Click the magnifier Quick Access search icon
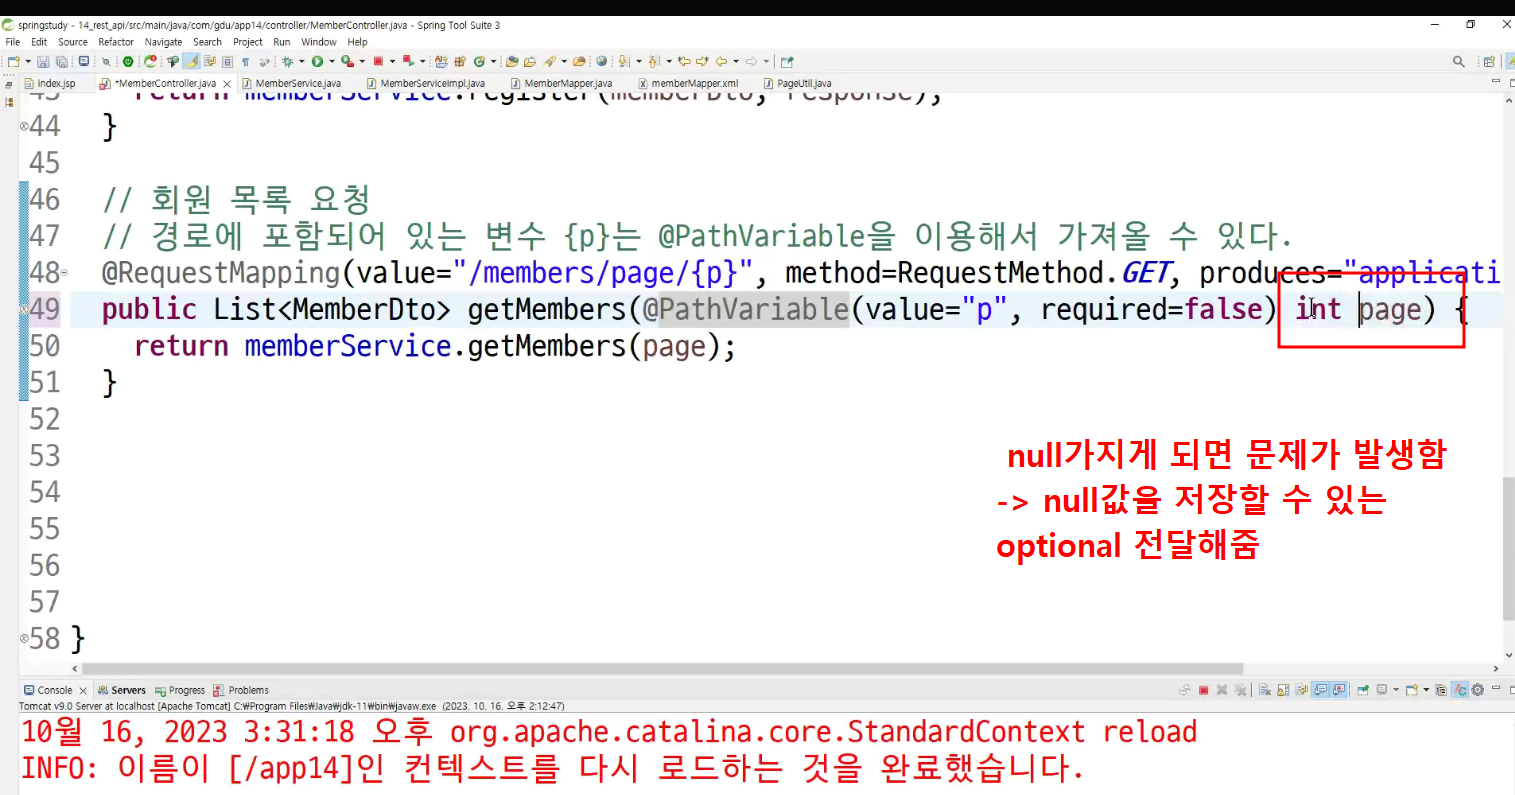 pyautogui.click(x=1459, y=62)
